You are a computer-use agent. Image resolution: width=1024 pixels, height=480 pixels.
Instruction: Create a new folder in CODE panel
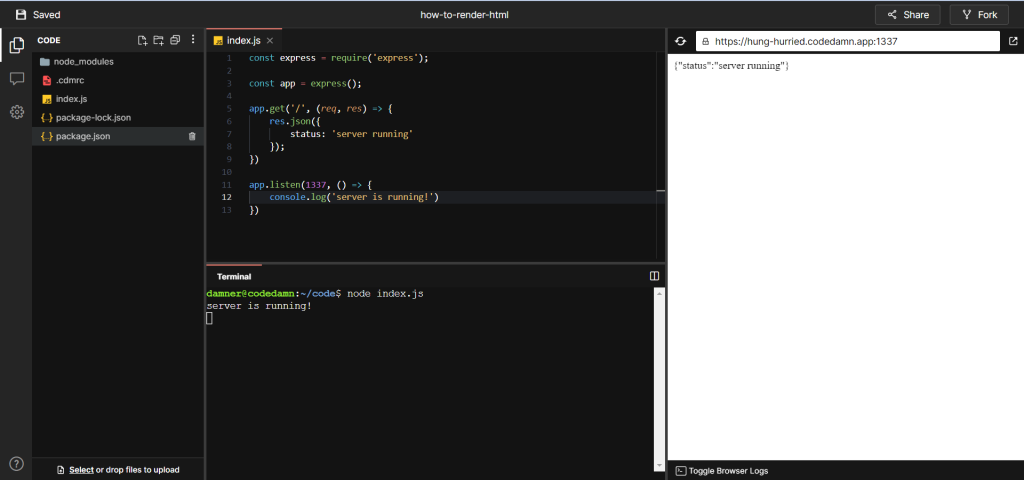(x=158, y=40)
